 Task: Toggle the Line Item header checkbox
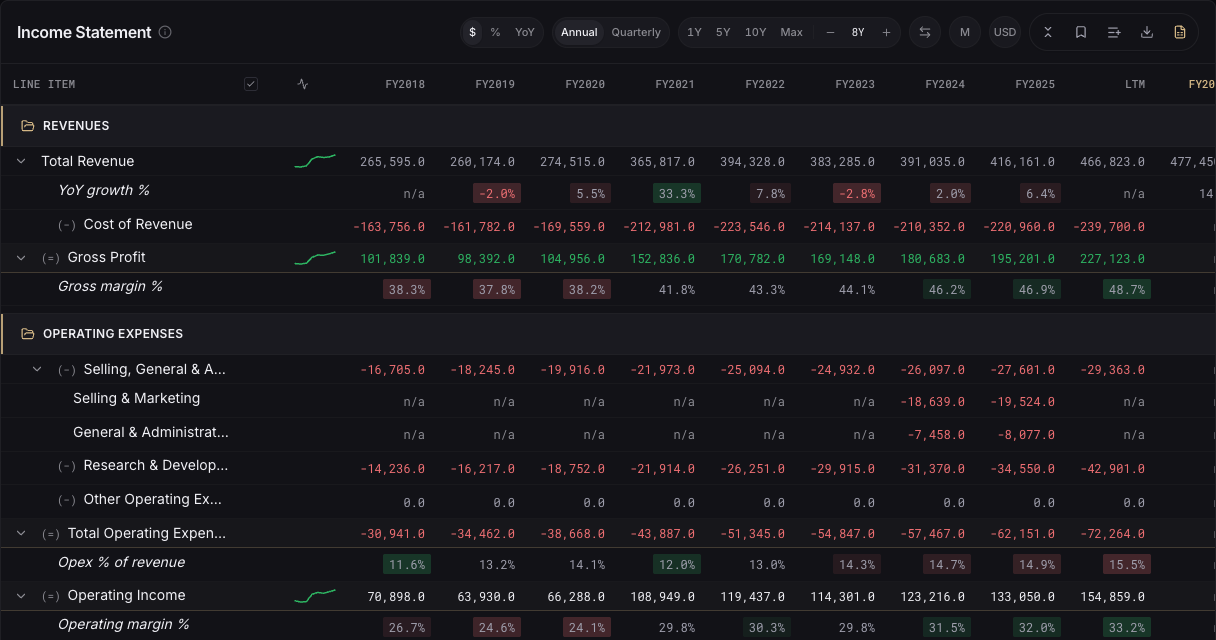pyautogui.click(x=251, y=84)
